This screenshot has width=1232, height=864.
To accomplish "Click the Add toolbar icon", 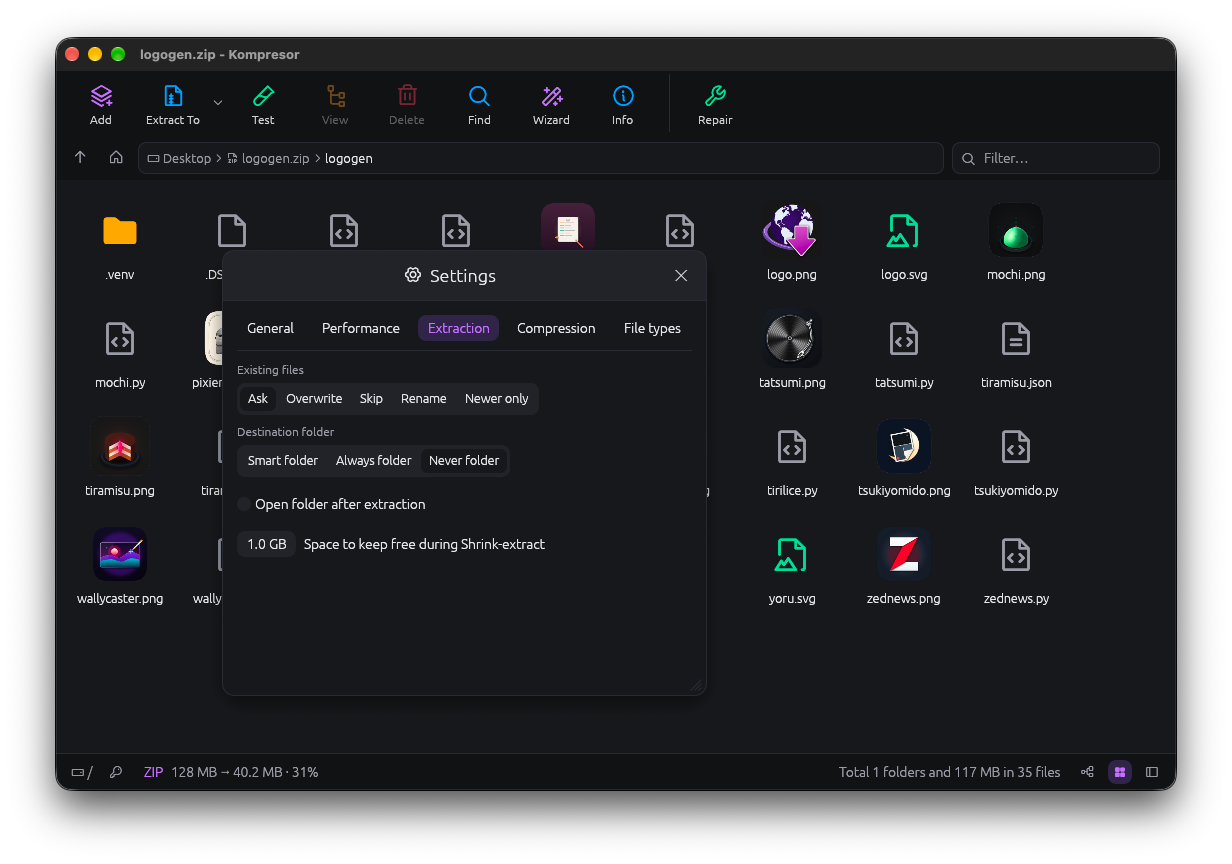I will tap(101, 97).
